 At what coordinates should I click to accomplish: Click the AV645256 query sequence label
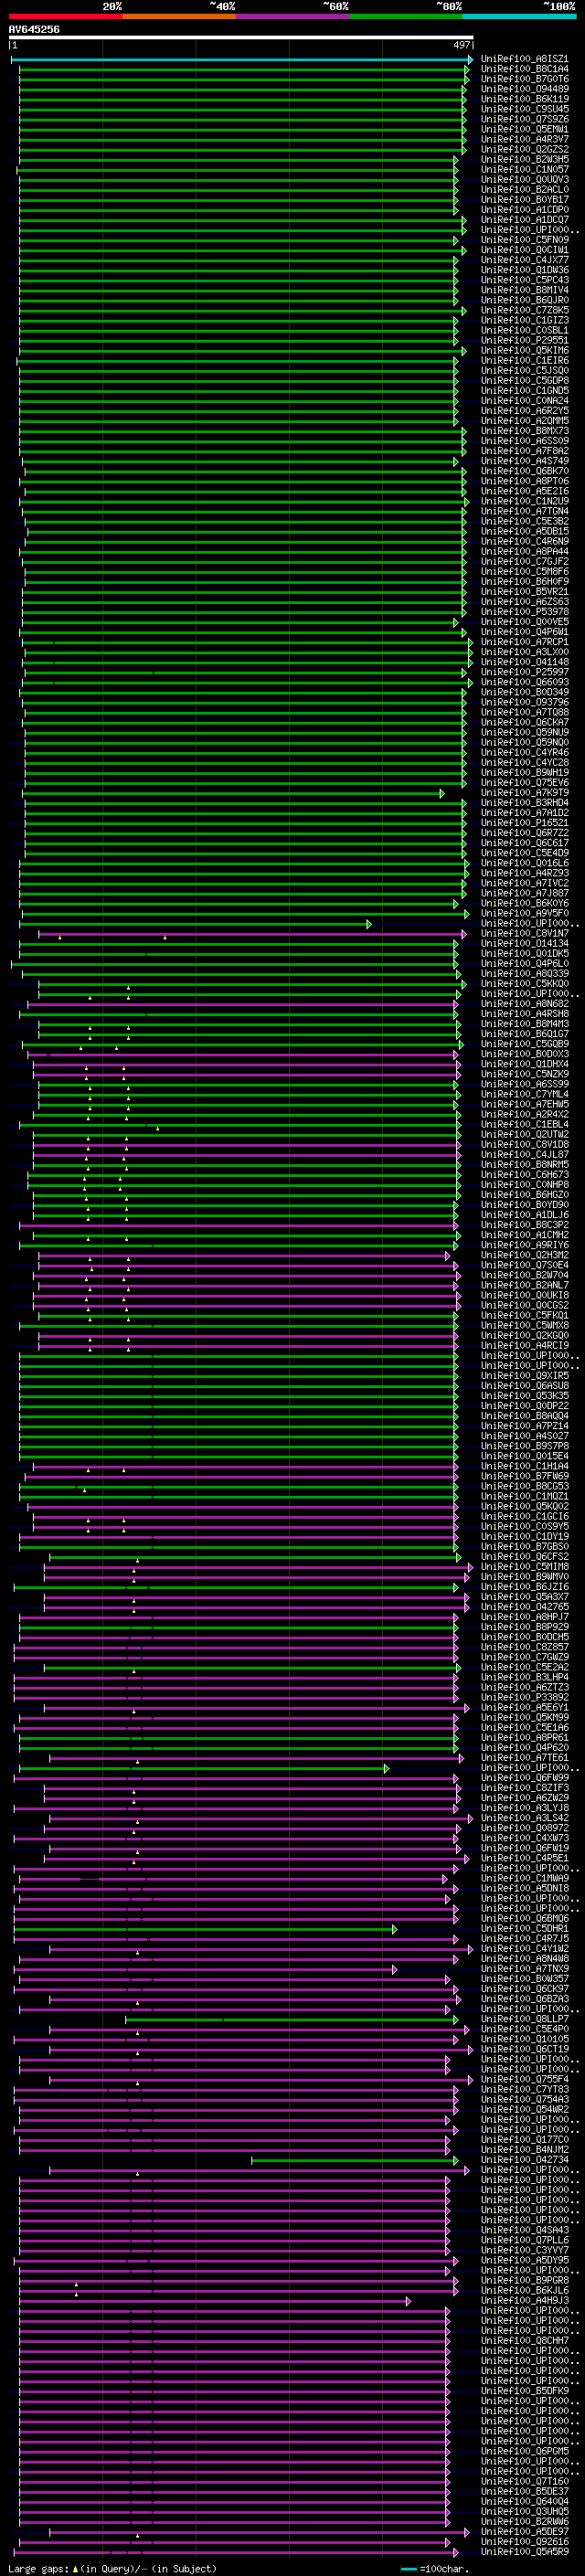tap(34, 30)
